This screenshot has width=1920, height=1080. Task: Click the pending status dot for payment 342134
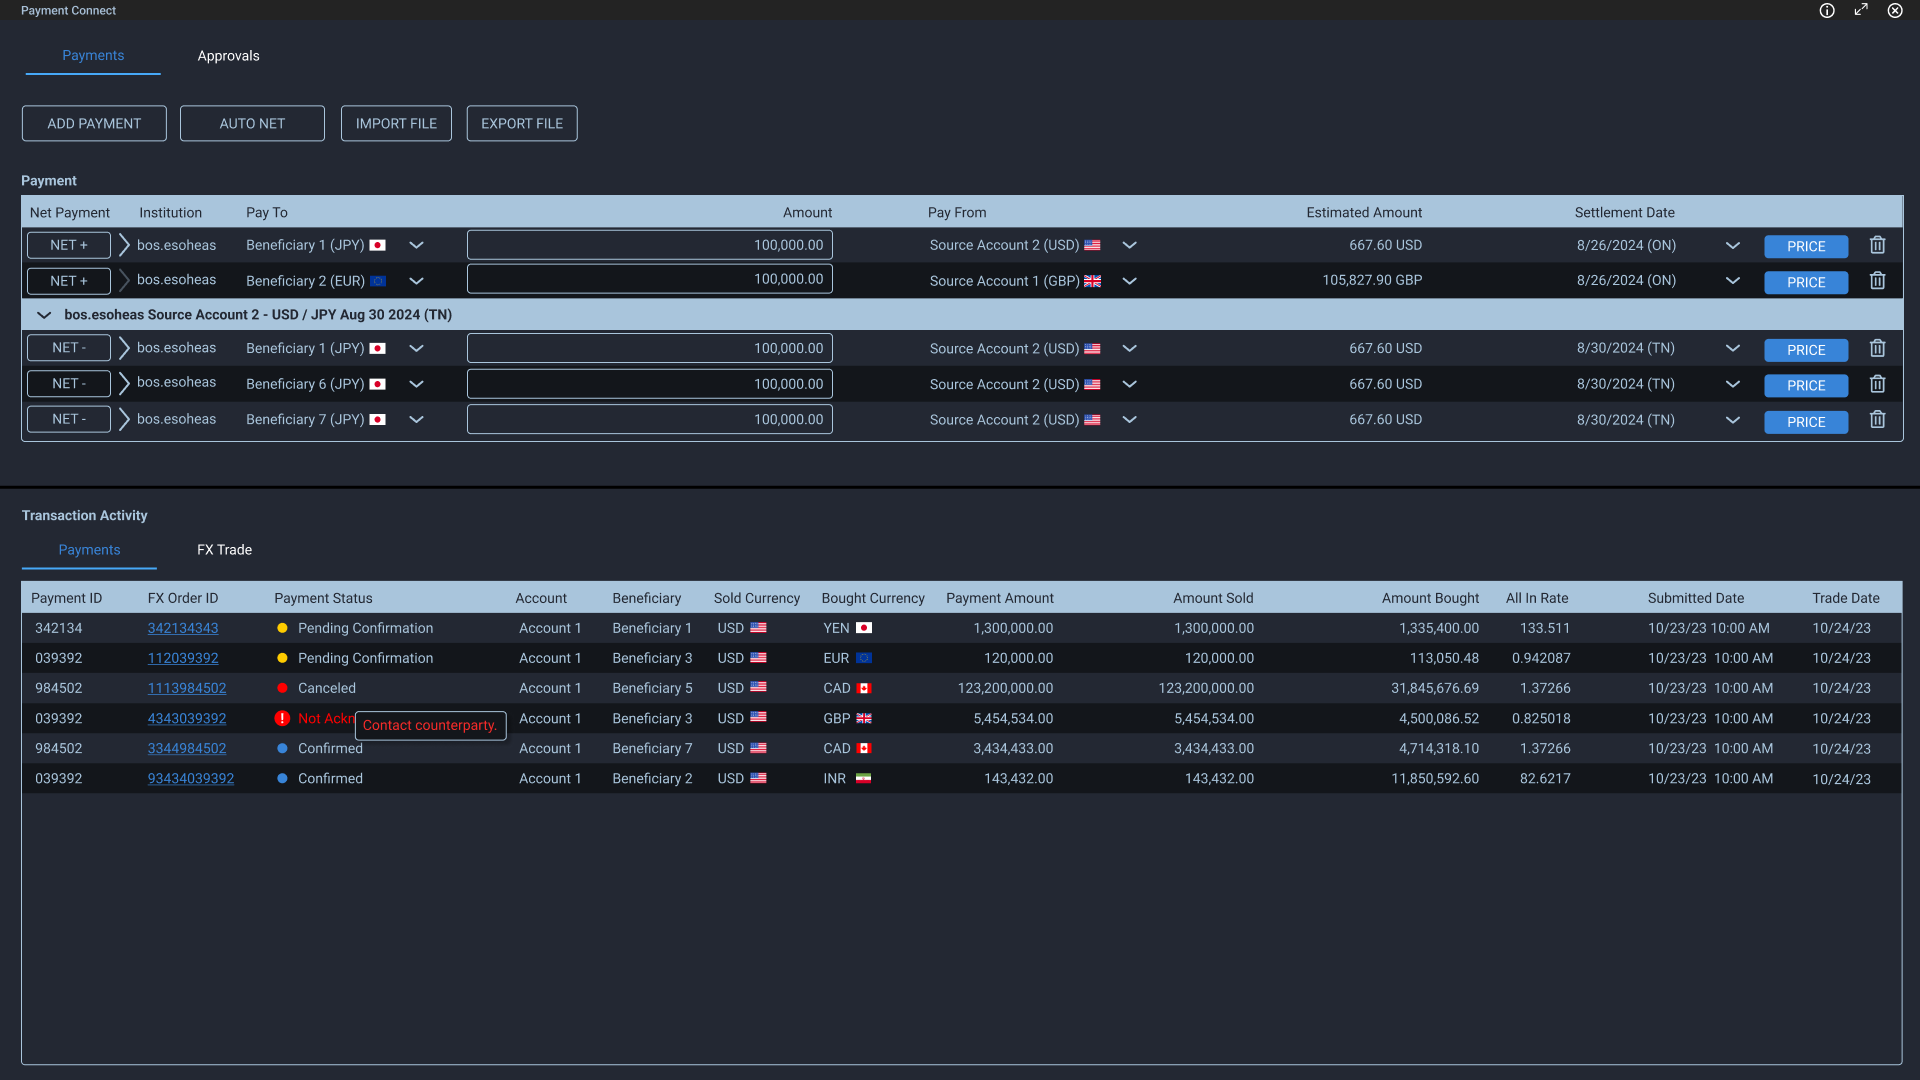[x=283, y=628]
